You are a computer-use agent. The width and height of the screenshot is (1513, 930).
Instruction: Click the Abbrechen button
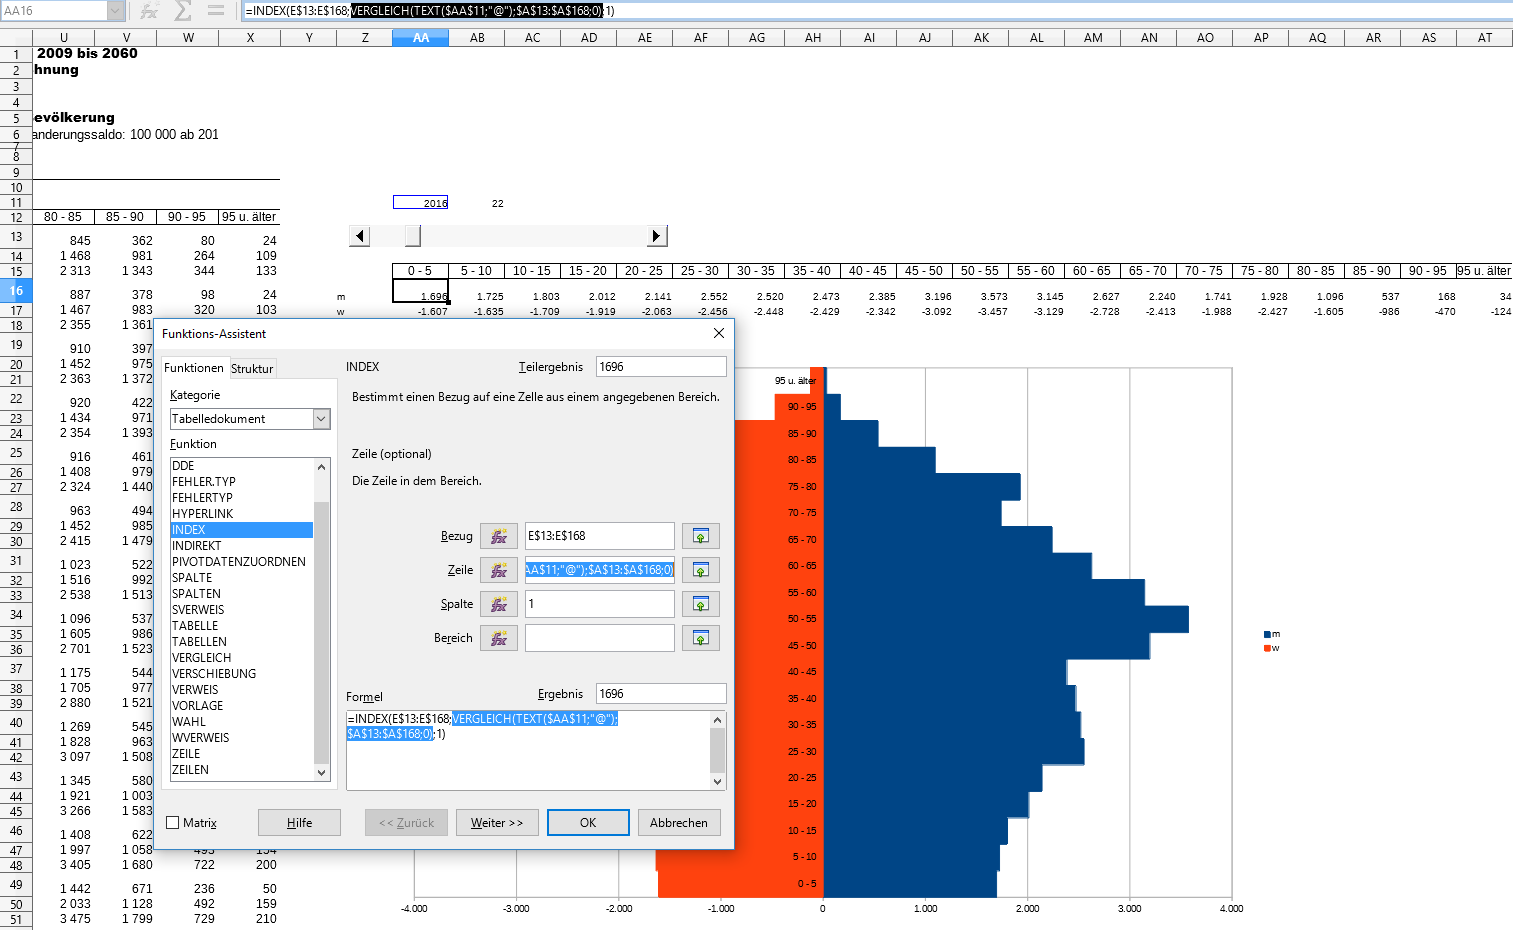(x=679, y=823)
